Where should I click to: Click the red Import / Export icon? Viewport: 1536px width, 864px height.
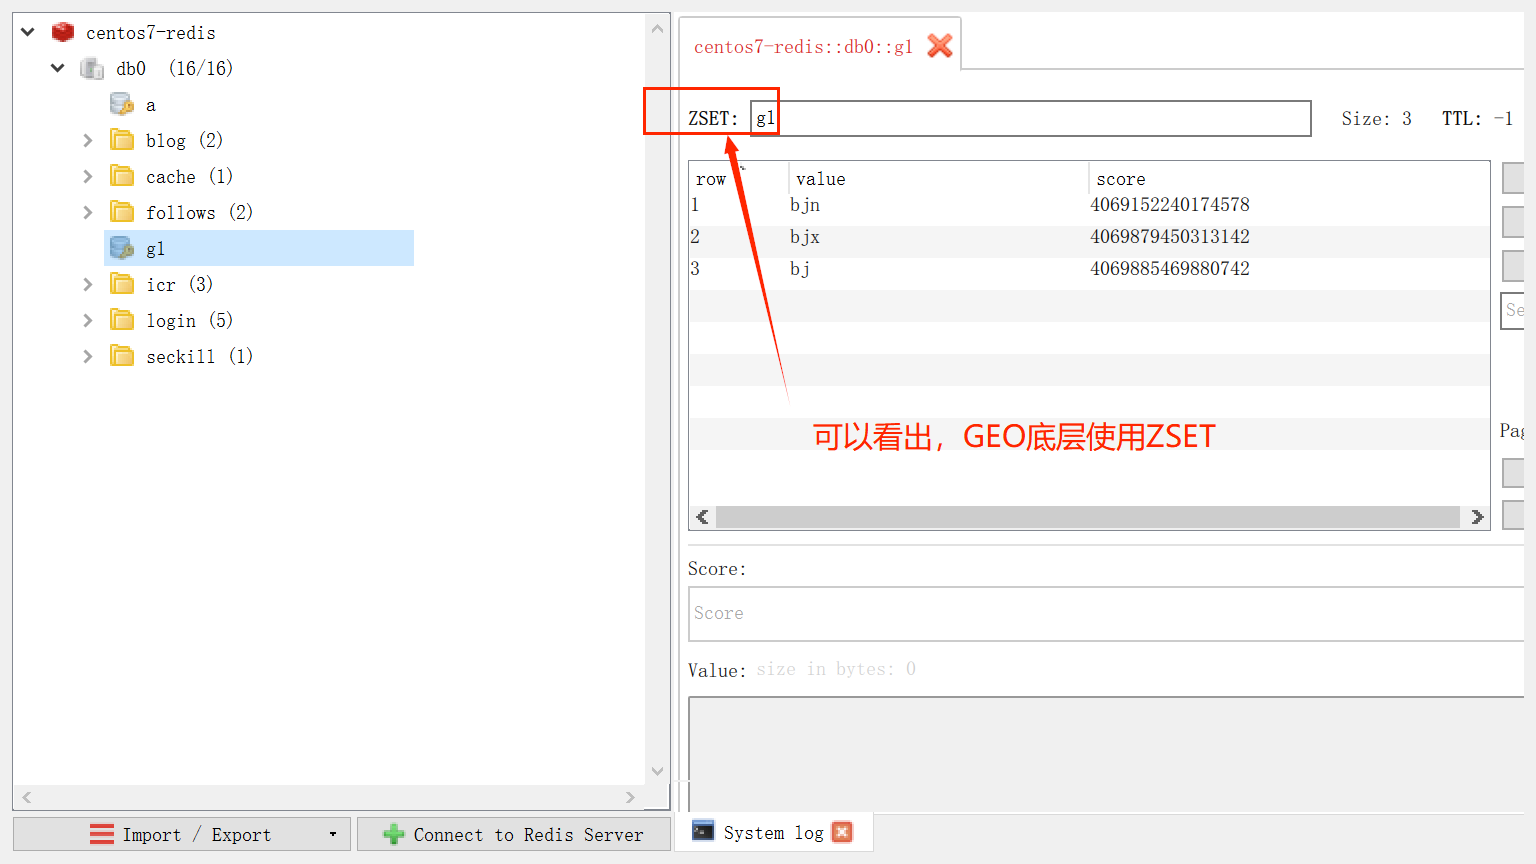[102, 834]
